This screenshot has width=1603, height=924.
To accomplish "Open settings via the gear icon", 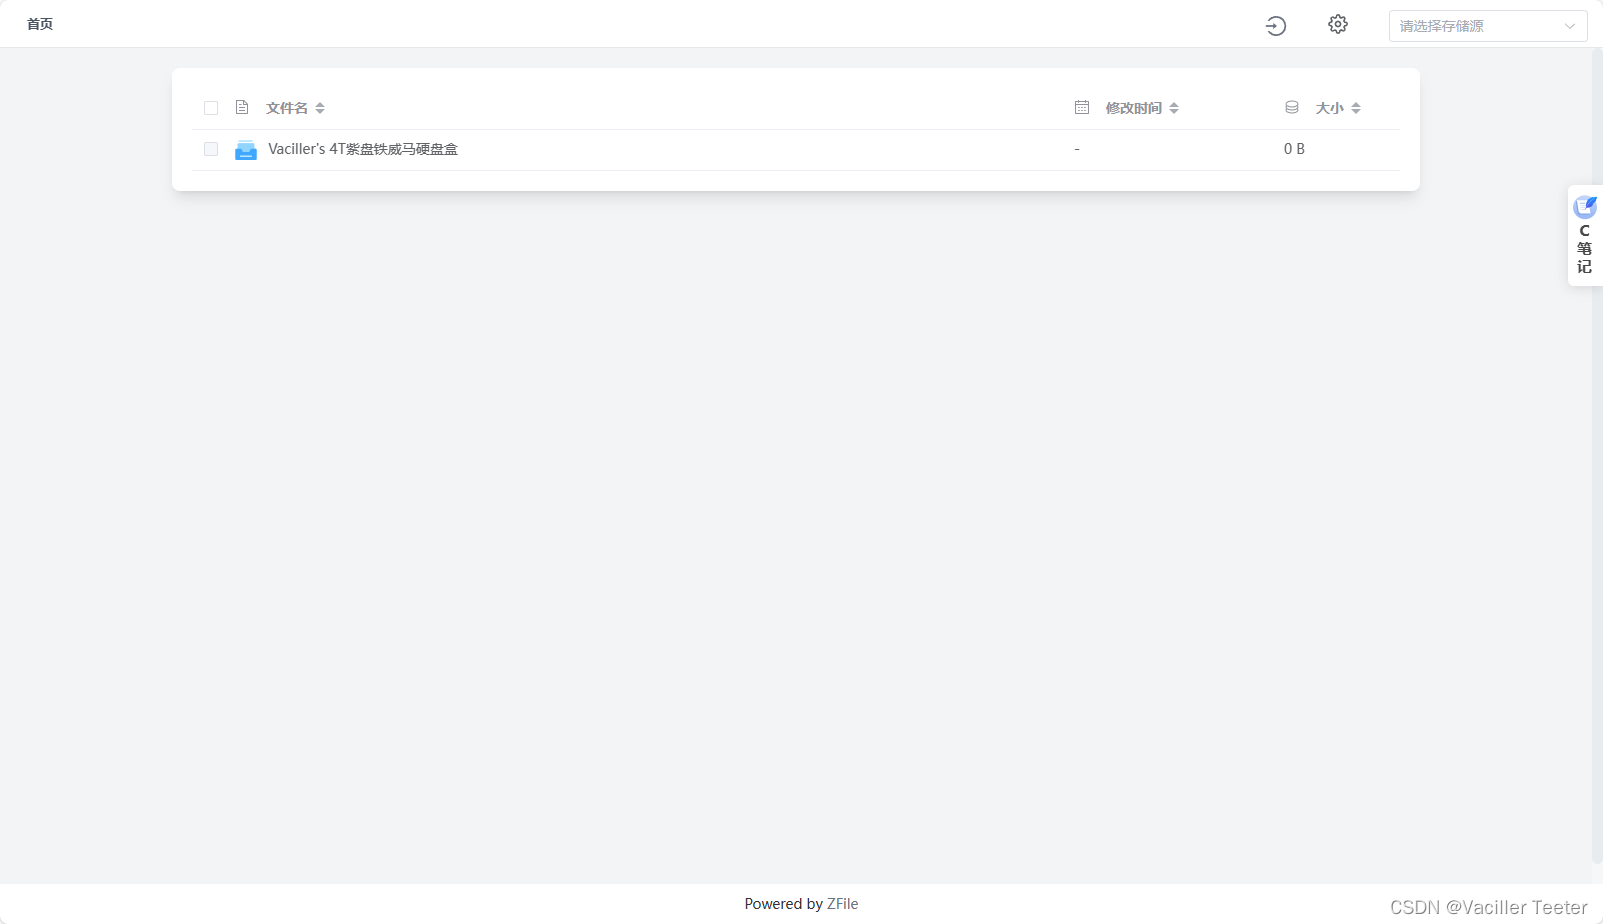I will coord(1338,24).
